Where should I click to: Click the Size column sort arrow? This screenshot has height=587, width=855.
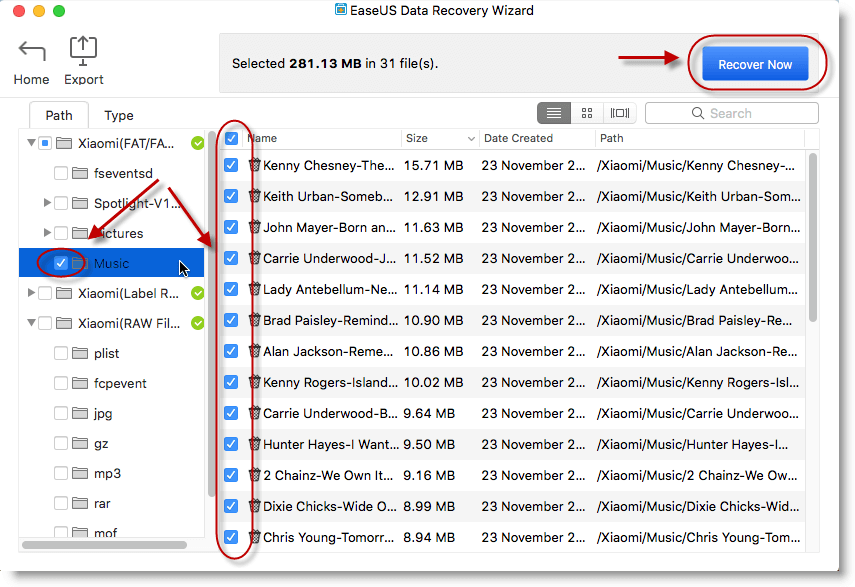pos(471,138)
